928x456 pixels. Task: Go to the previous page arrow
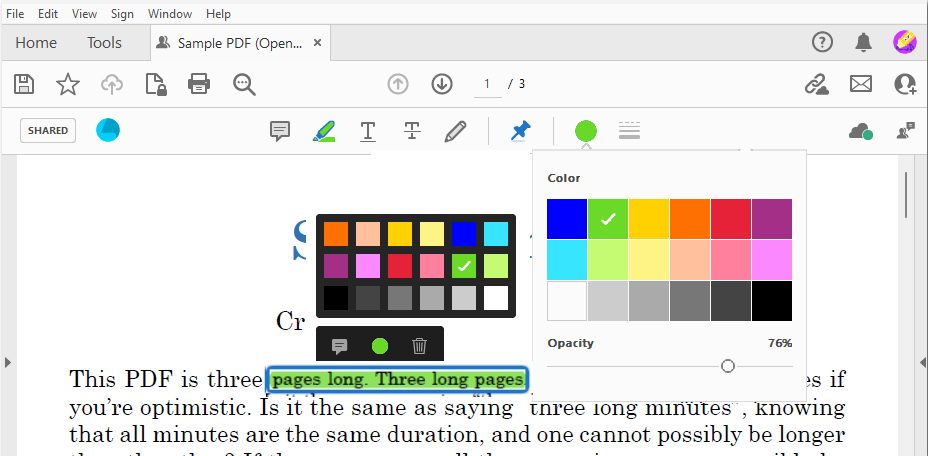398,84
